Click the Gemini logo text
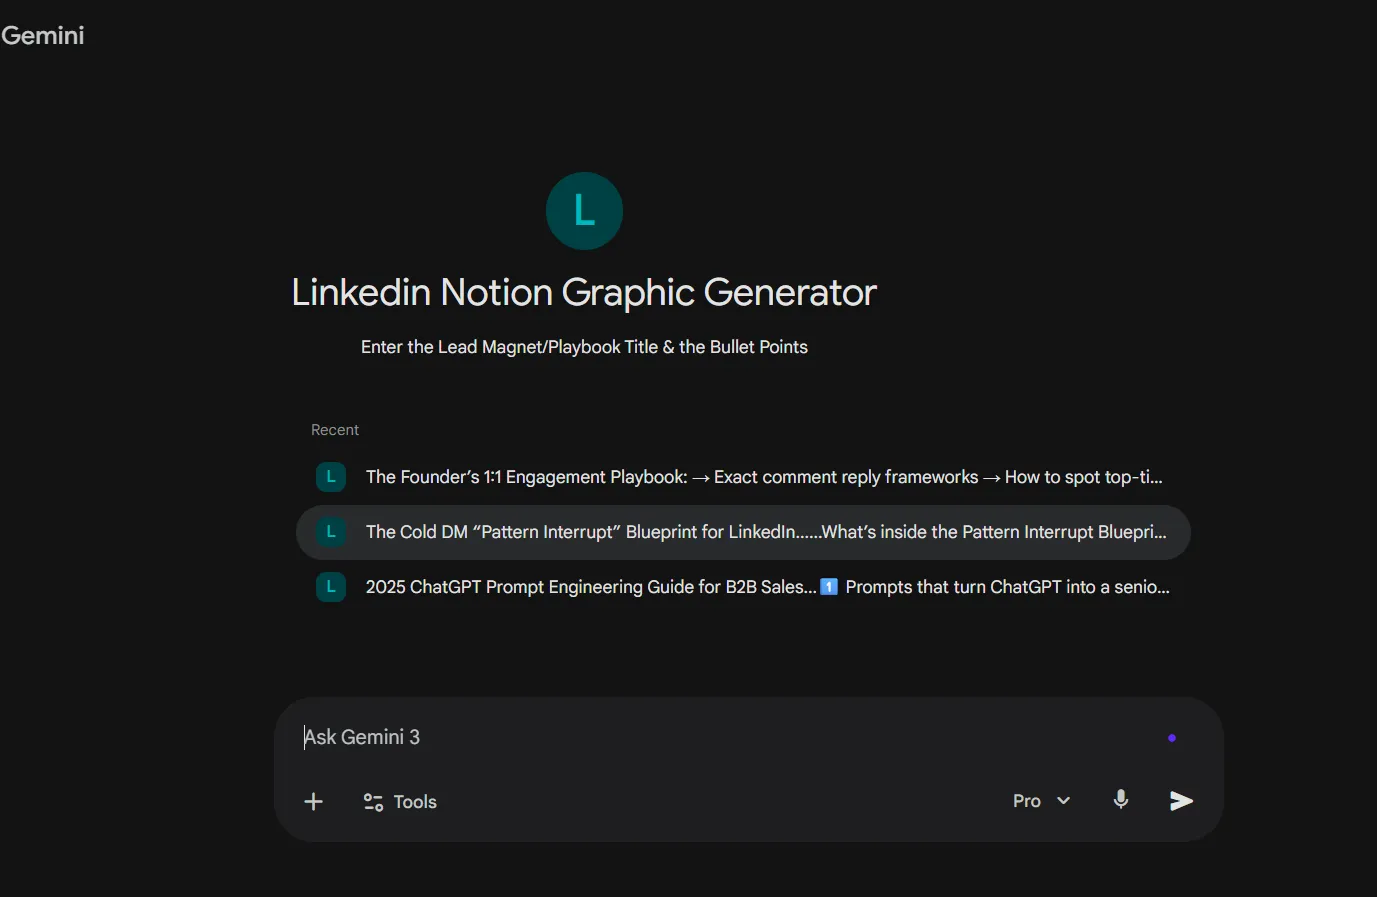The width and height of the screenshot is (1377, 897). pyautogui.click(x=43, y=36)
